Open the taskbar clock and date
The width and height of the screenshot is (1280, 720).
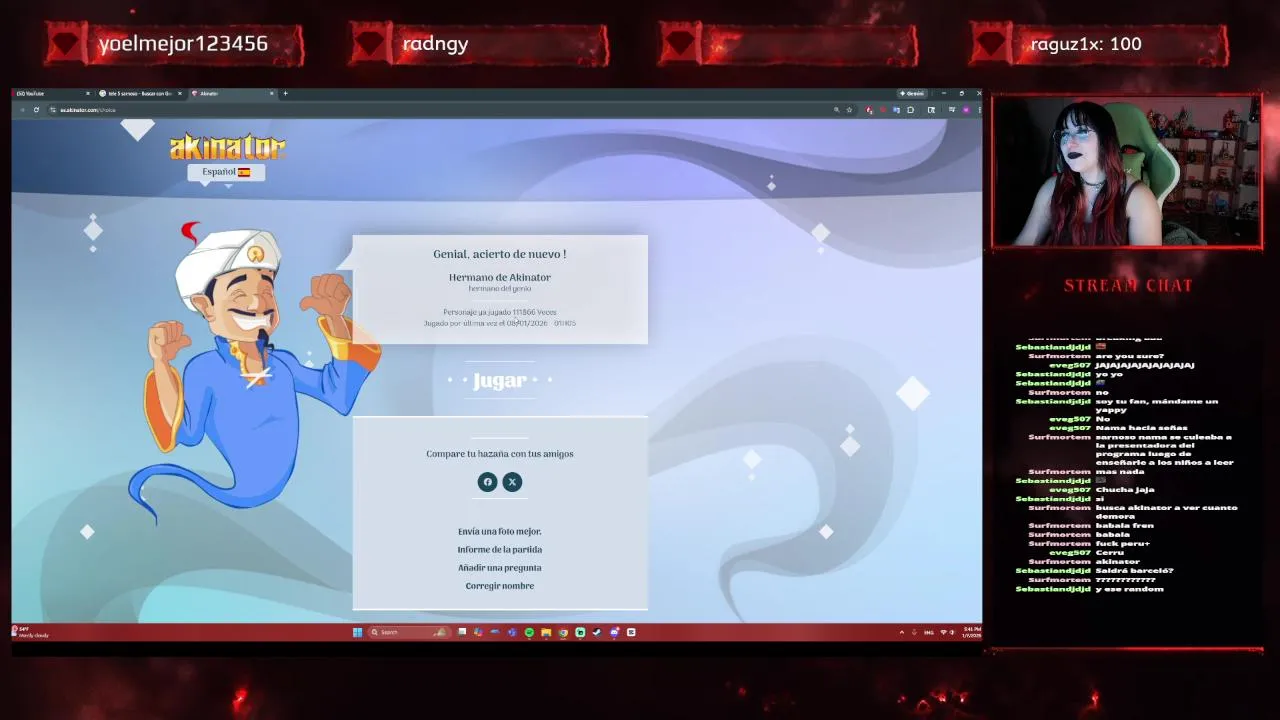coord(972,632)
